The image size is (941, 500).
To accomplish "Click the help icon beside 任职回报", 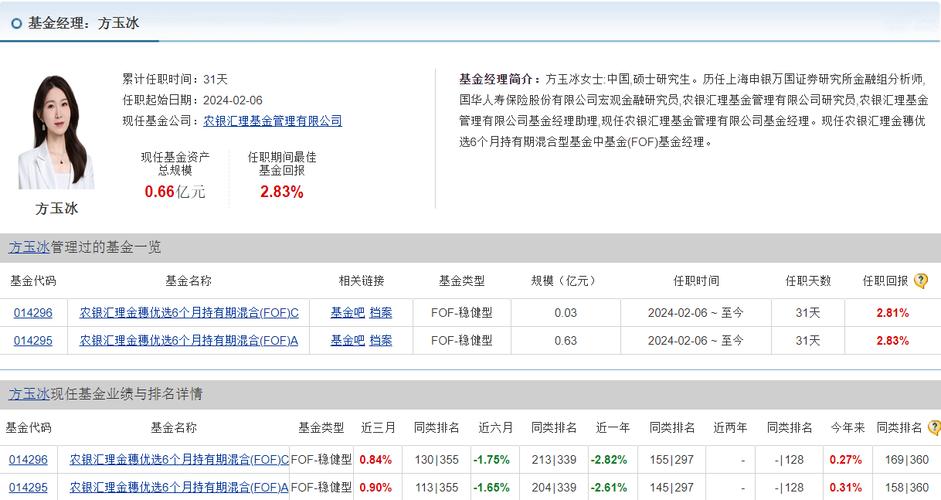I will 921,280.
